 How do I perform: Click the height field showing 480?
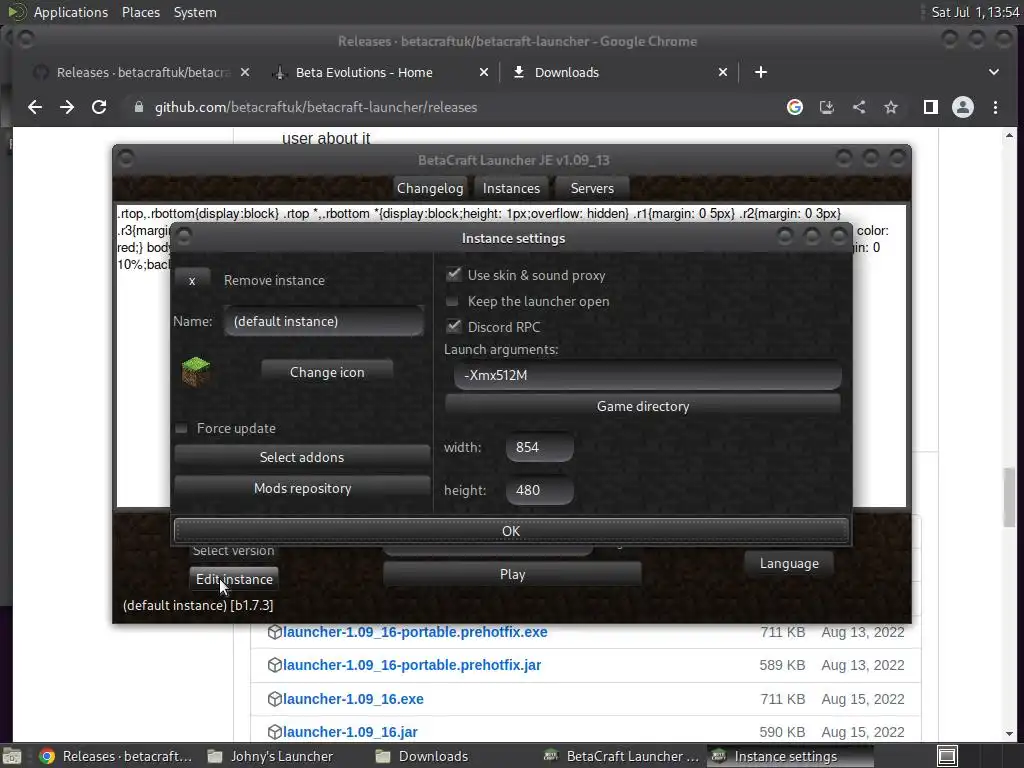point(539,490)
